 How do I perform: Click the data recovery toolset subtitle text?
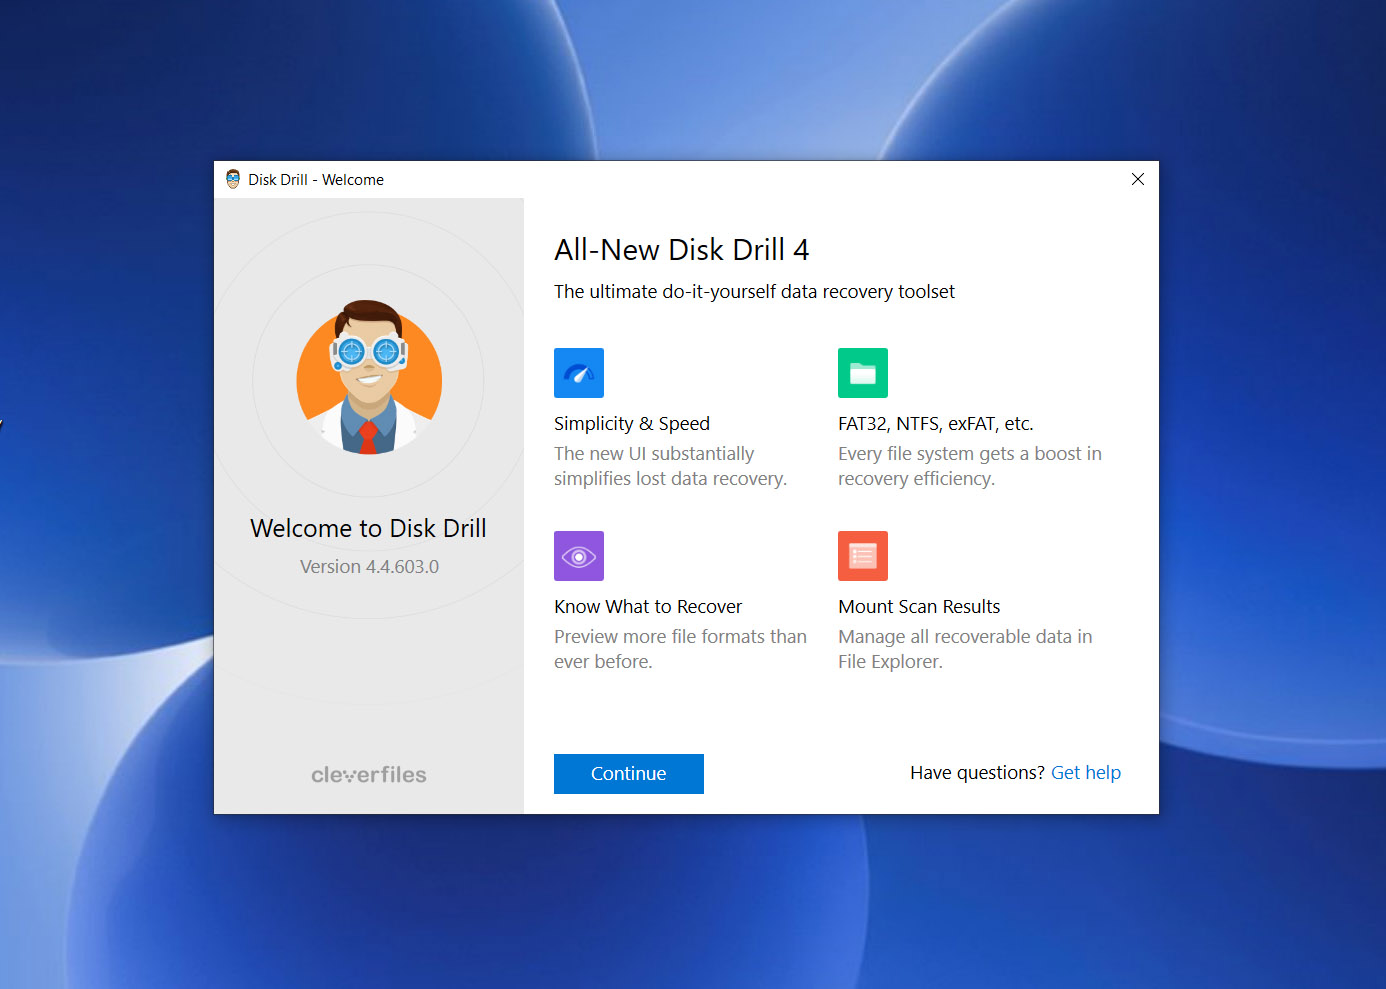click(x=755, y=291)
